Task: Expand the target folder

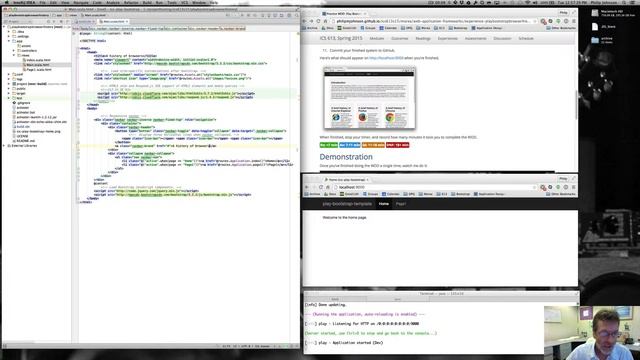Action: click(x=9, y=93)
